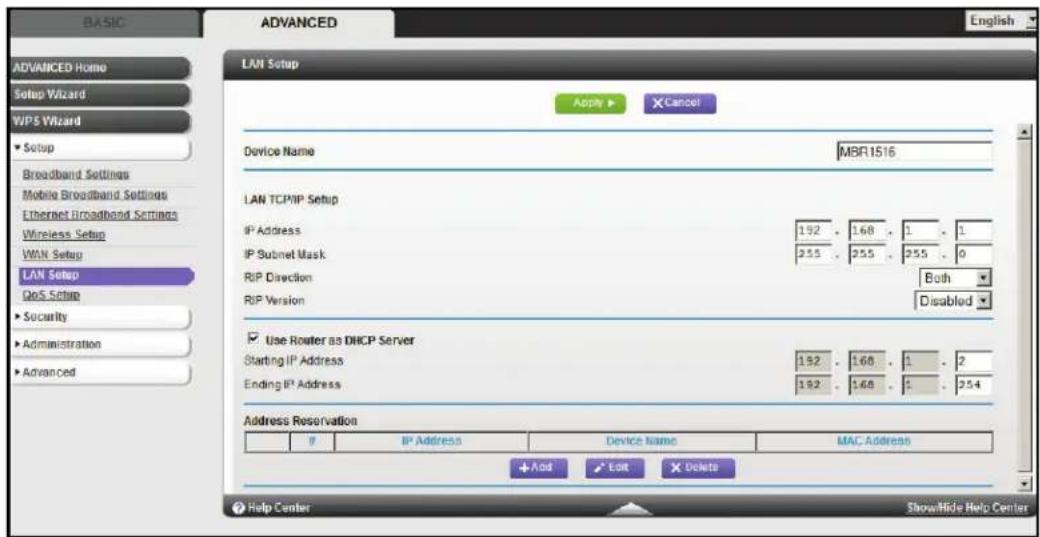Open Mobile Broadband Settings
This screenshot has width=1040, height=537.
[94, 196]
